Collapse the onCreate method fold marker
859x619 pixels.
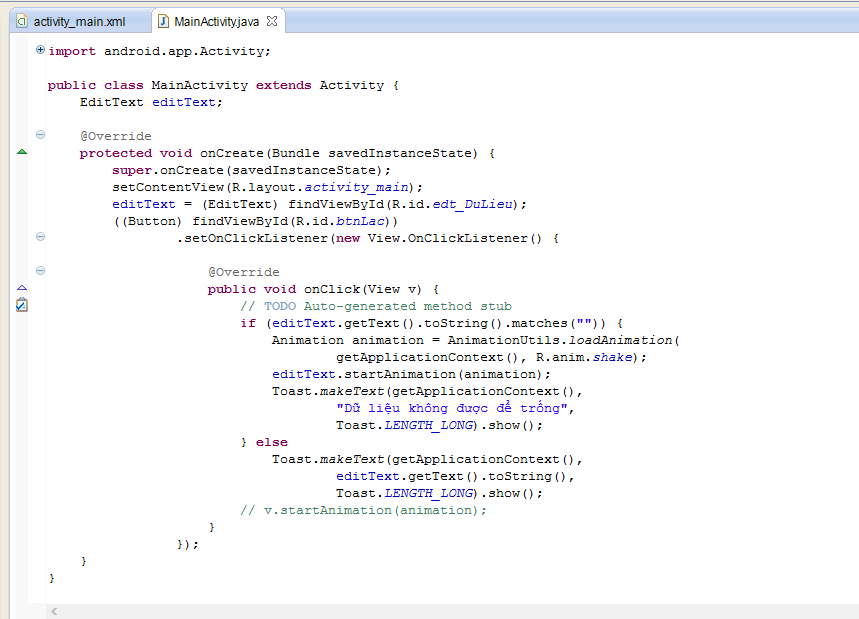coord(40,135)
